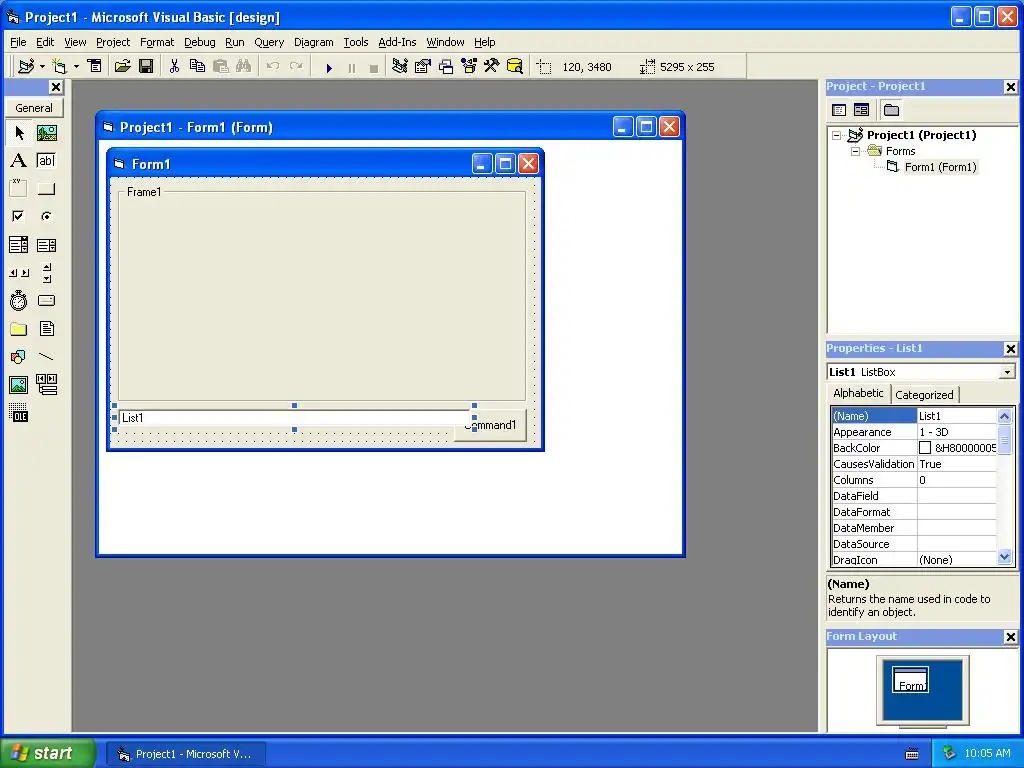Open the Add Project dropdown arrow
This screenshot has width=1024, height=768.
tap(42, 67)
